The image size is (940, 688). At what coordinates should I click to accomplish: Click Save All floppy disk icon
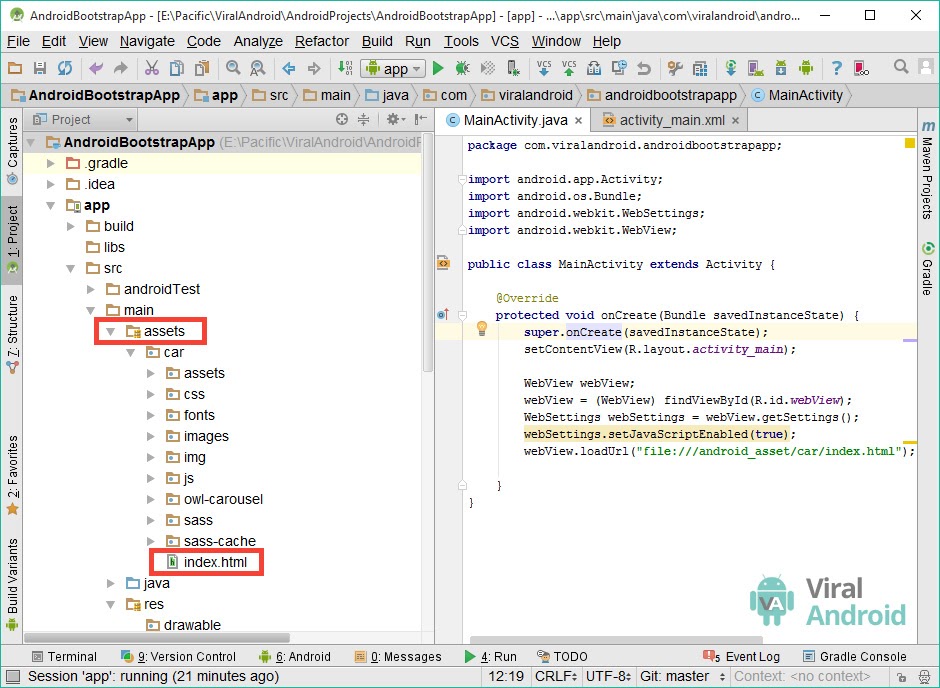[x=40, y=68]
